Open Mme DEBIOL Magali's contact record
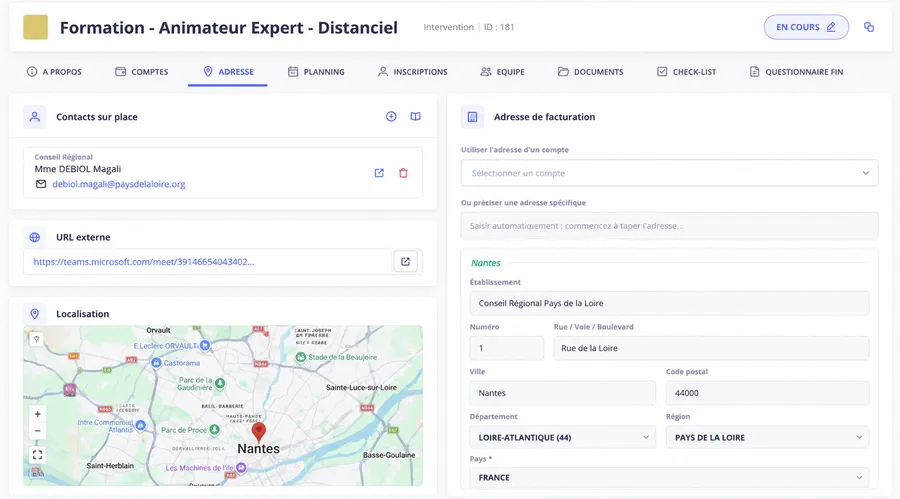Image resolution: width=900 pixels, height=499 pixels. pyautogui.click(x=379, y=173)
